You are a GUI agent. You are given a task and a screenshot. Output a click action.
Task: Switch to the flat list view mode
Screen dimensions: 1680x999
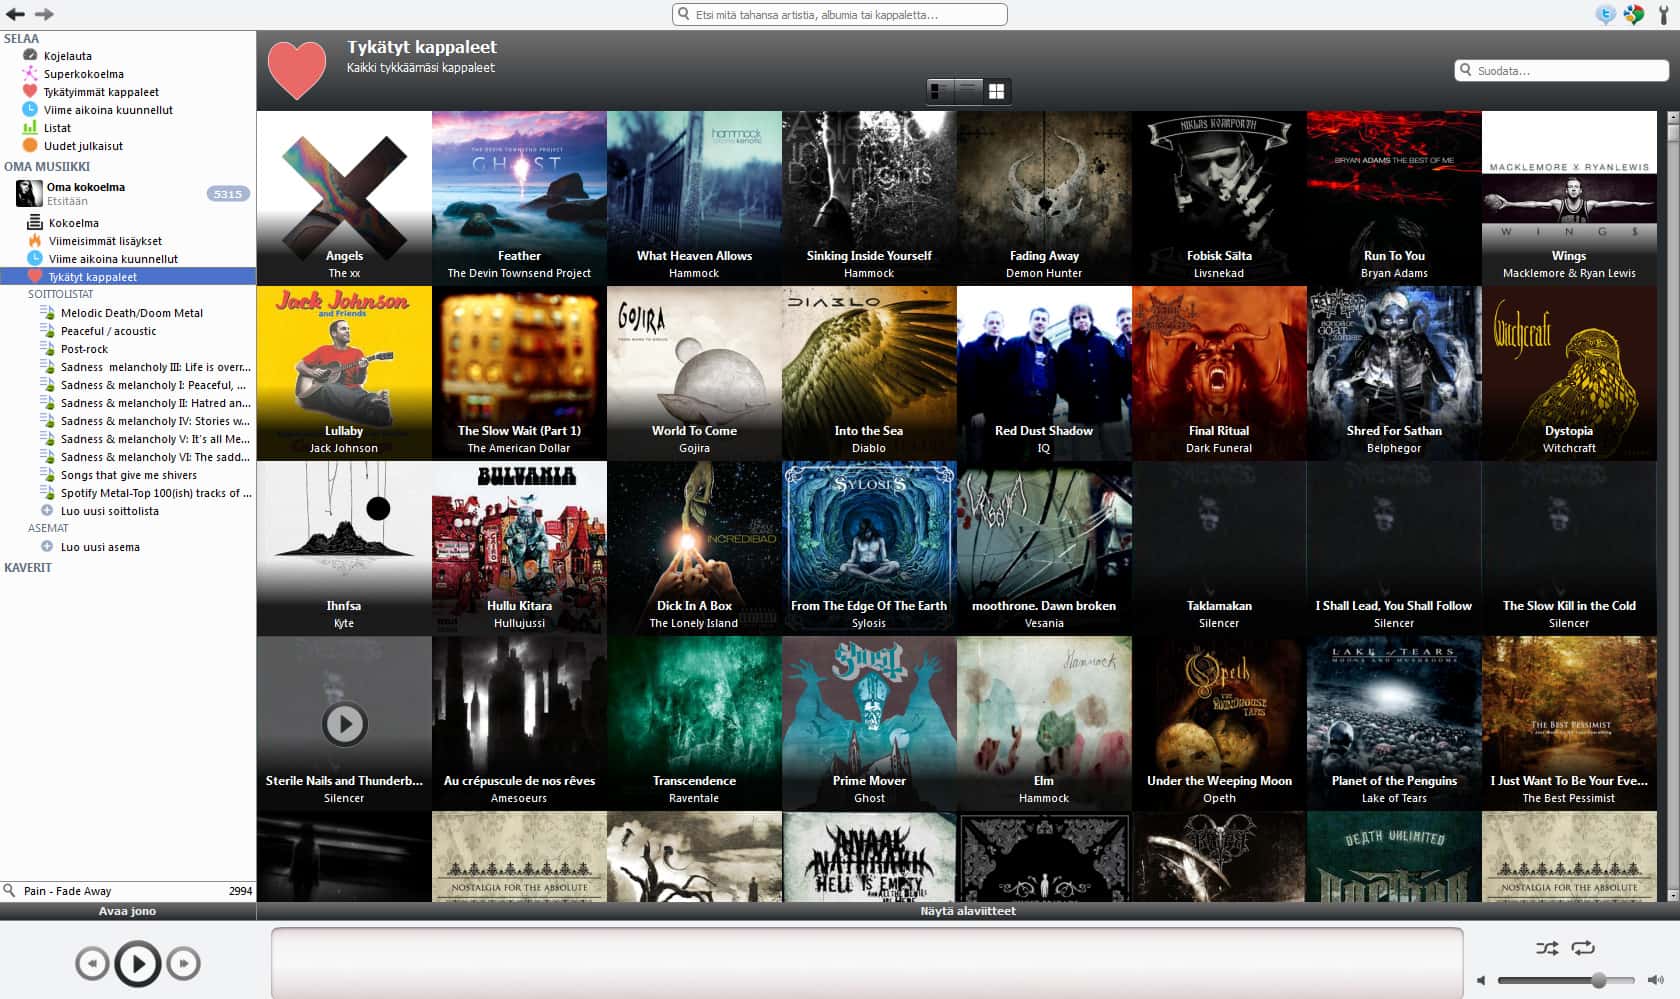(x=969, y=91)
